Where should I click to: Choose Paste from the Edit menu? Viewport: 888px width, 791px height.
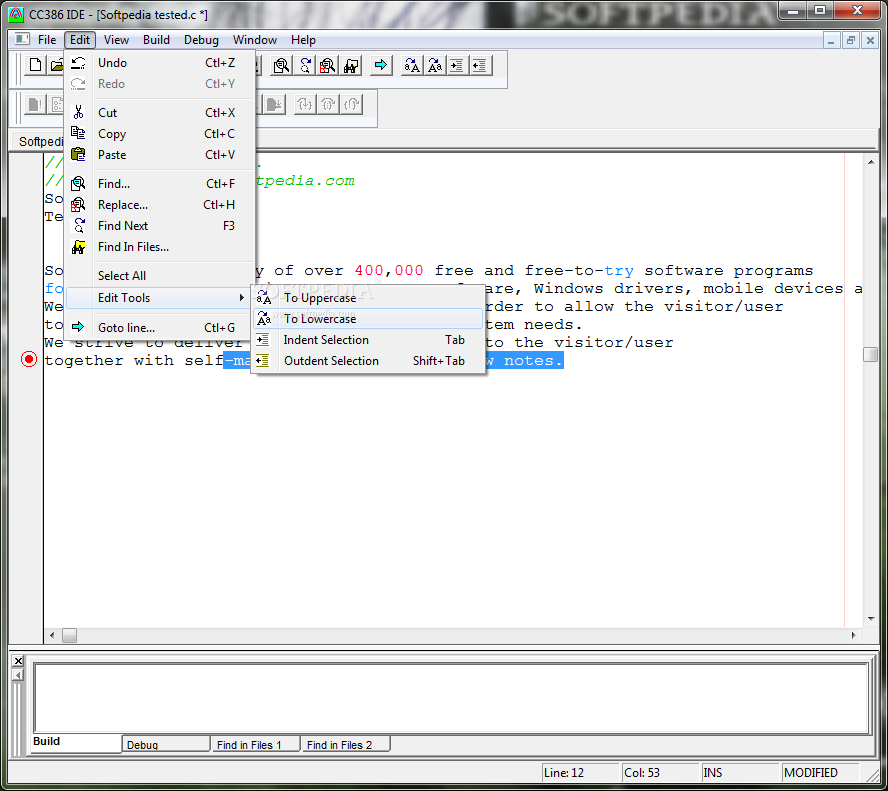159,155
